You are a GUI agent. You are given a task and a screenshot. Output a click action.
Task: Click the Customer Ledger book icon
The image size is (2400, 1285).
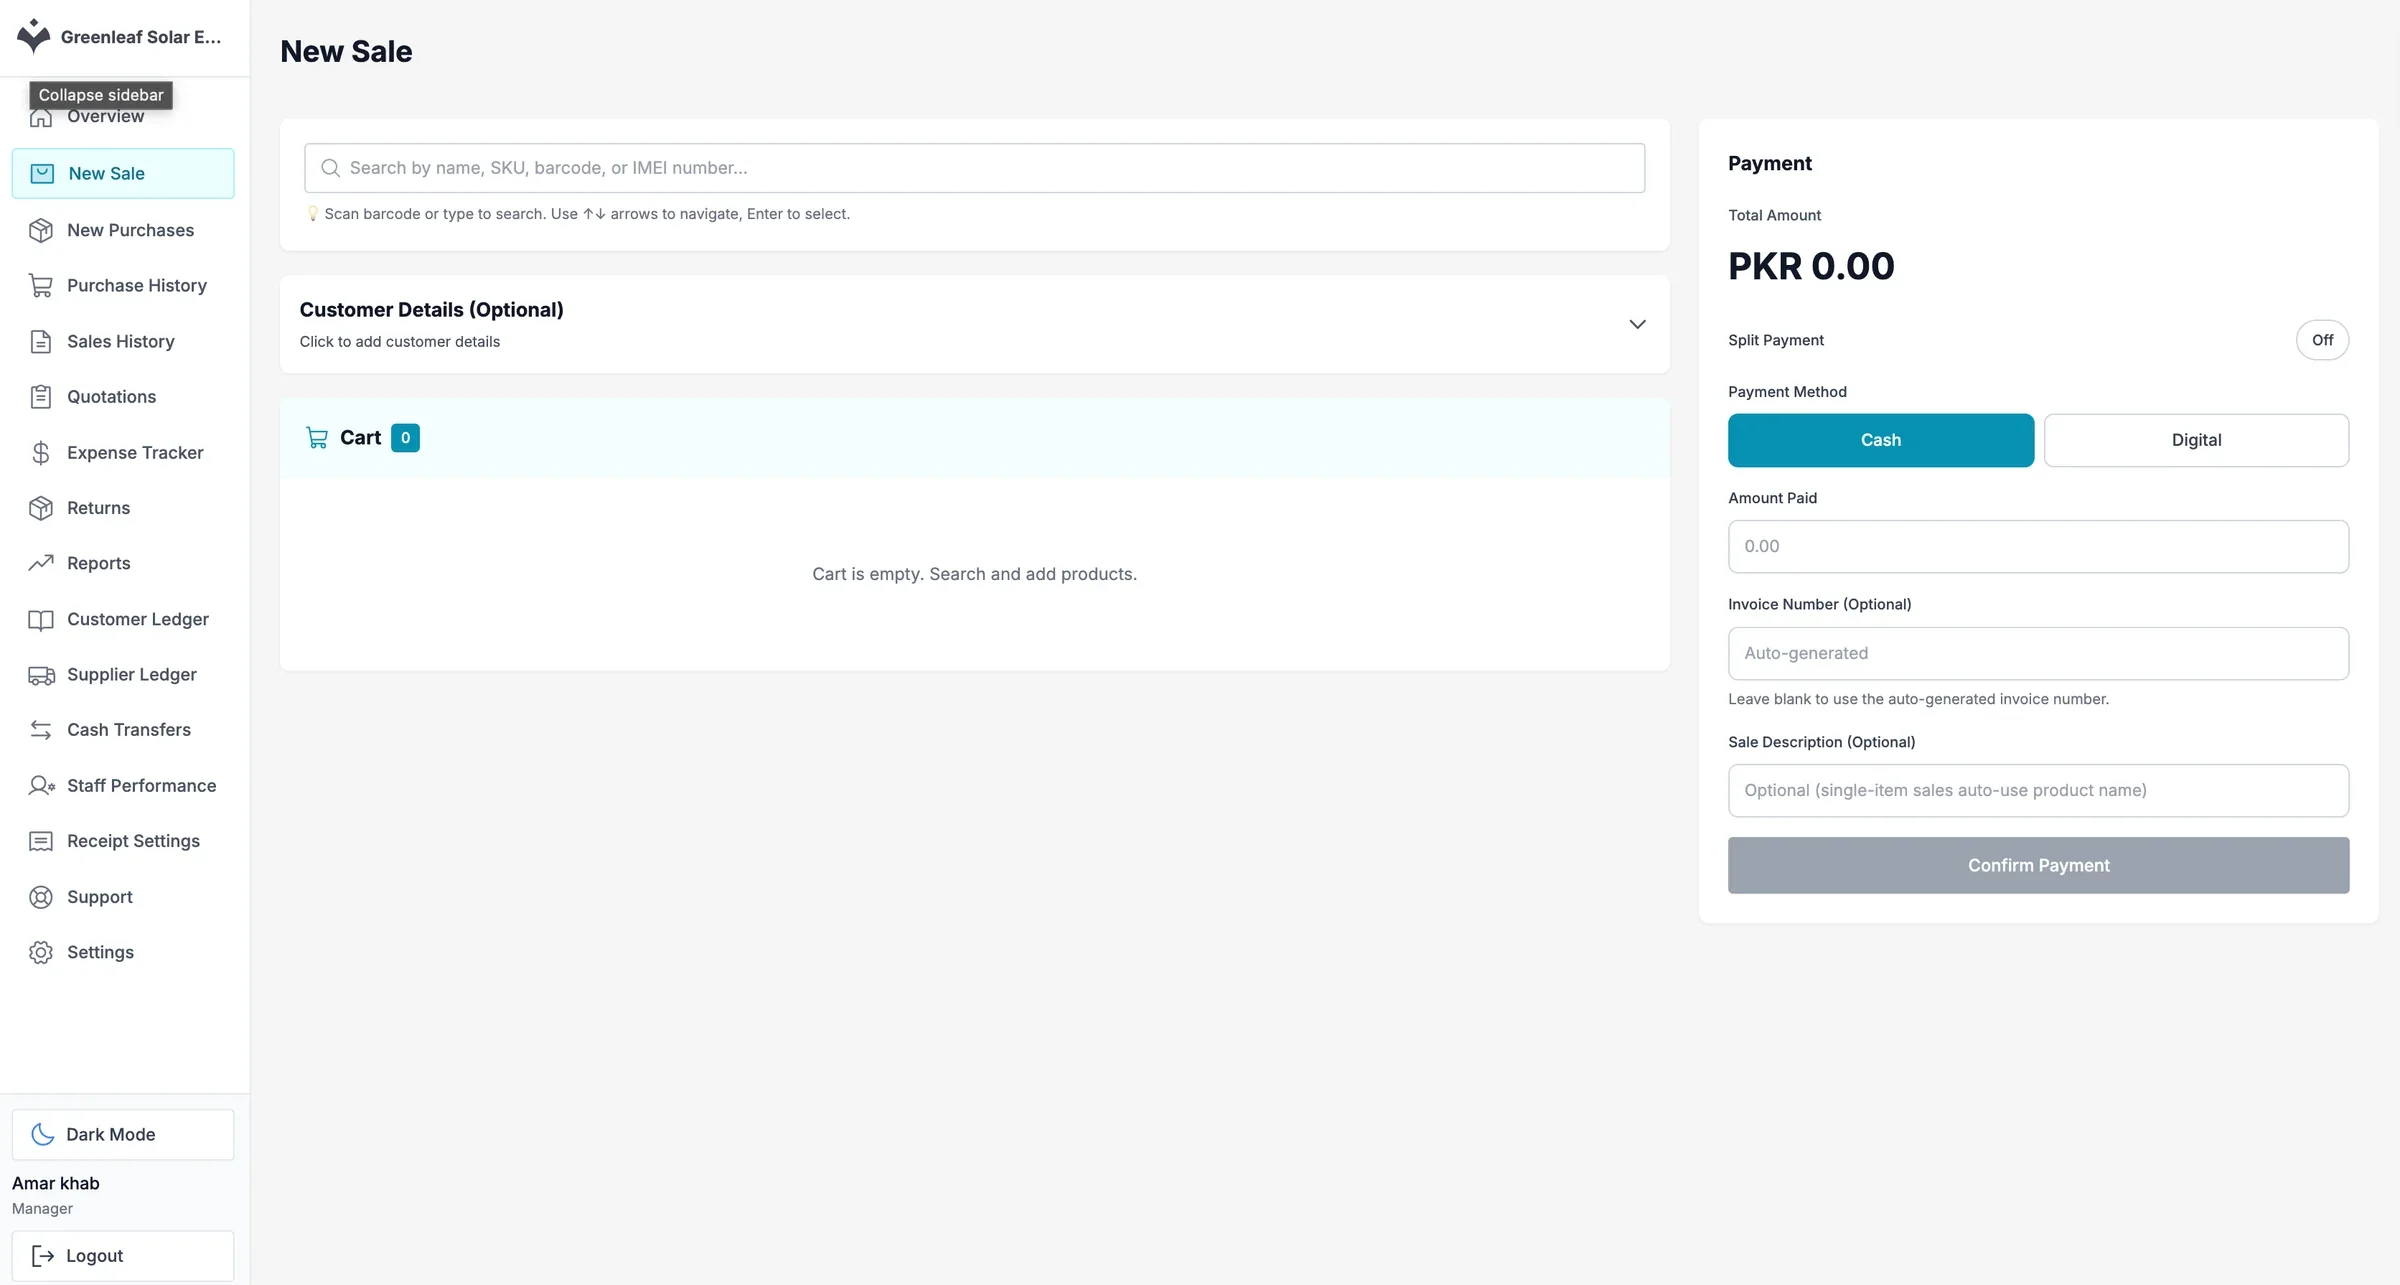coord(41,620)
